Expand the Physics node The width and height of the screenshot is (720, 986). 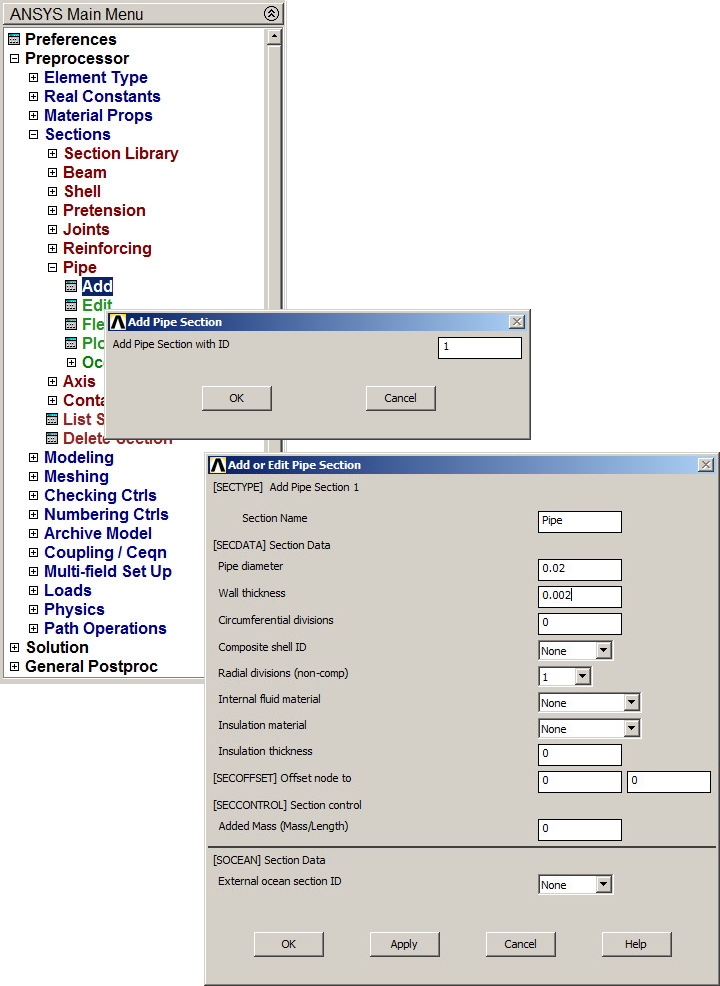(33, 609)
